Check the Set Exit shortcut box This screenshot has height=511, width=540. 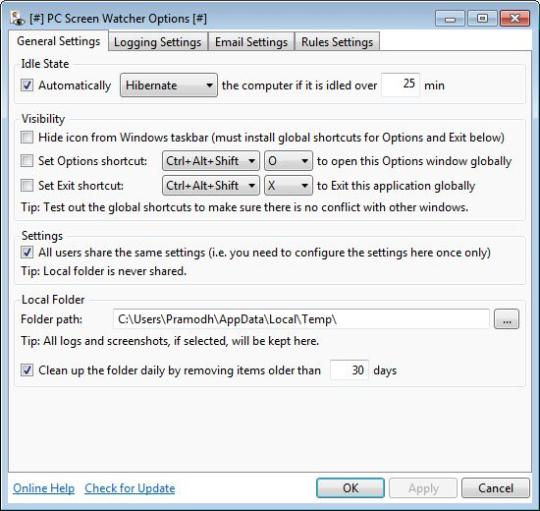[27, 186]
